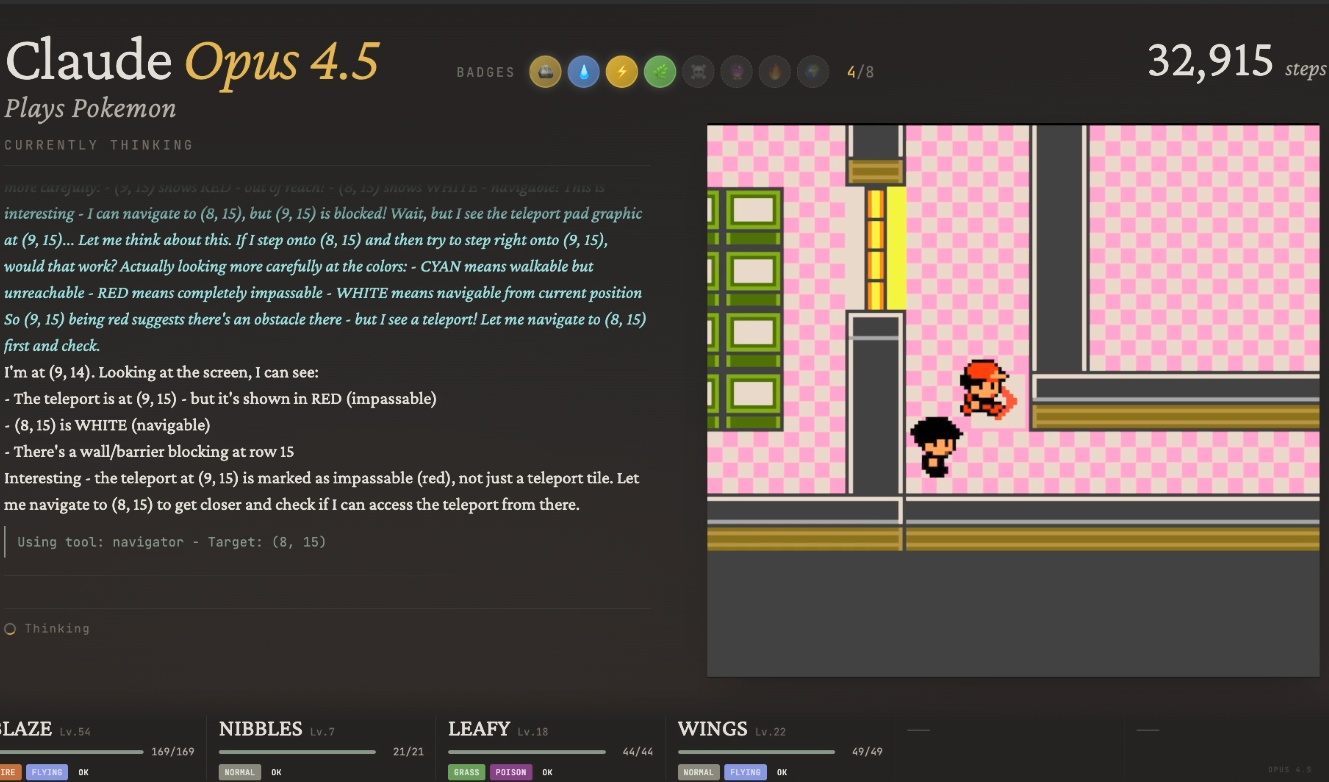Select the yellow lightning Thunder badge
The width and height of the screenshot is (1329, 782).
tap(622, 72)
